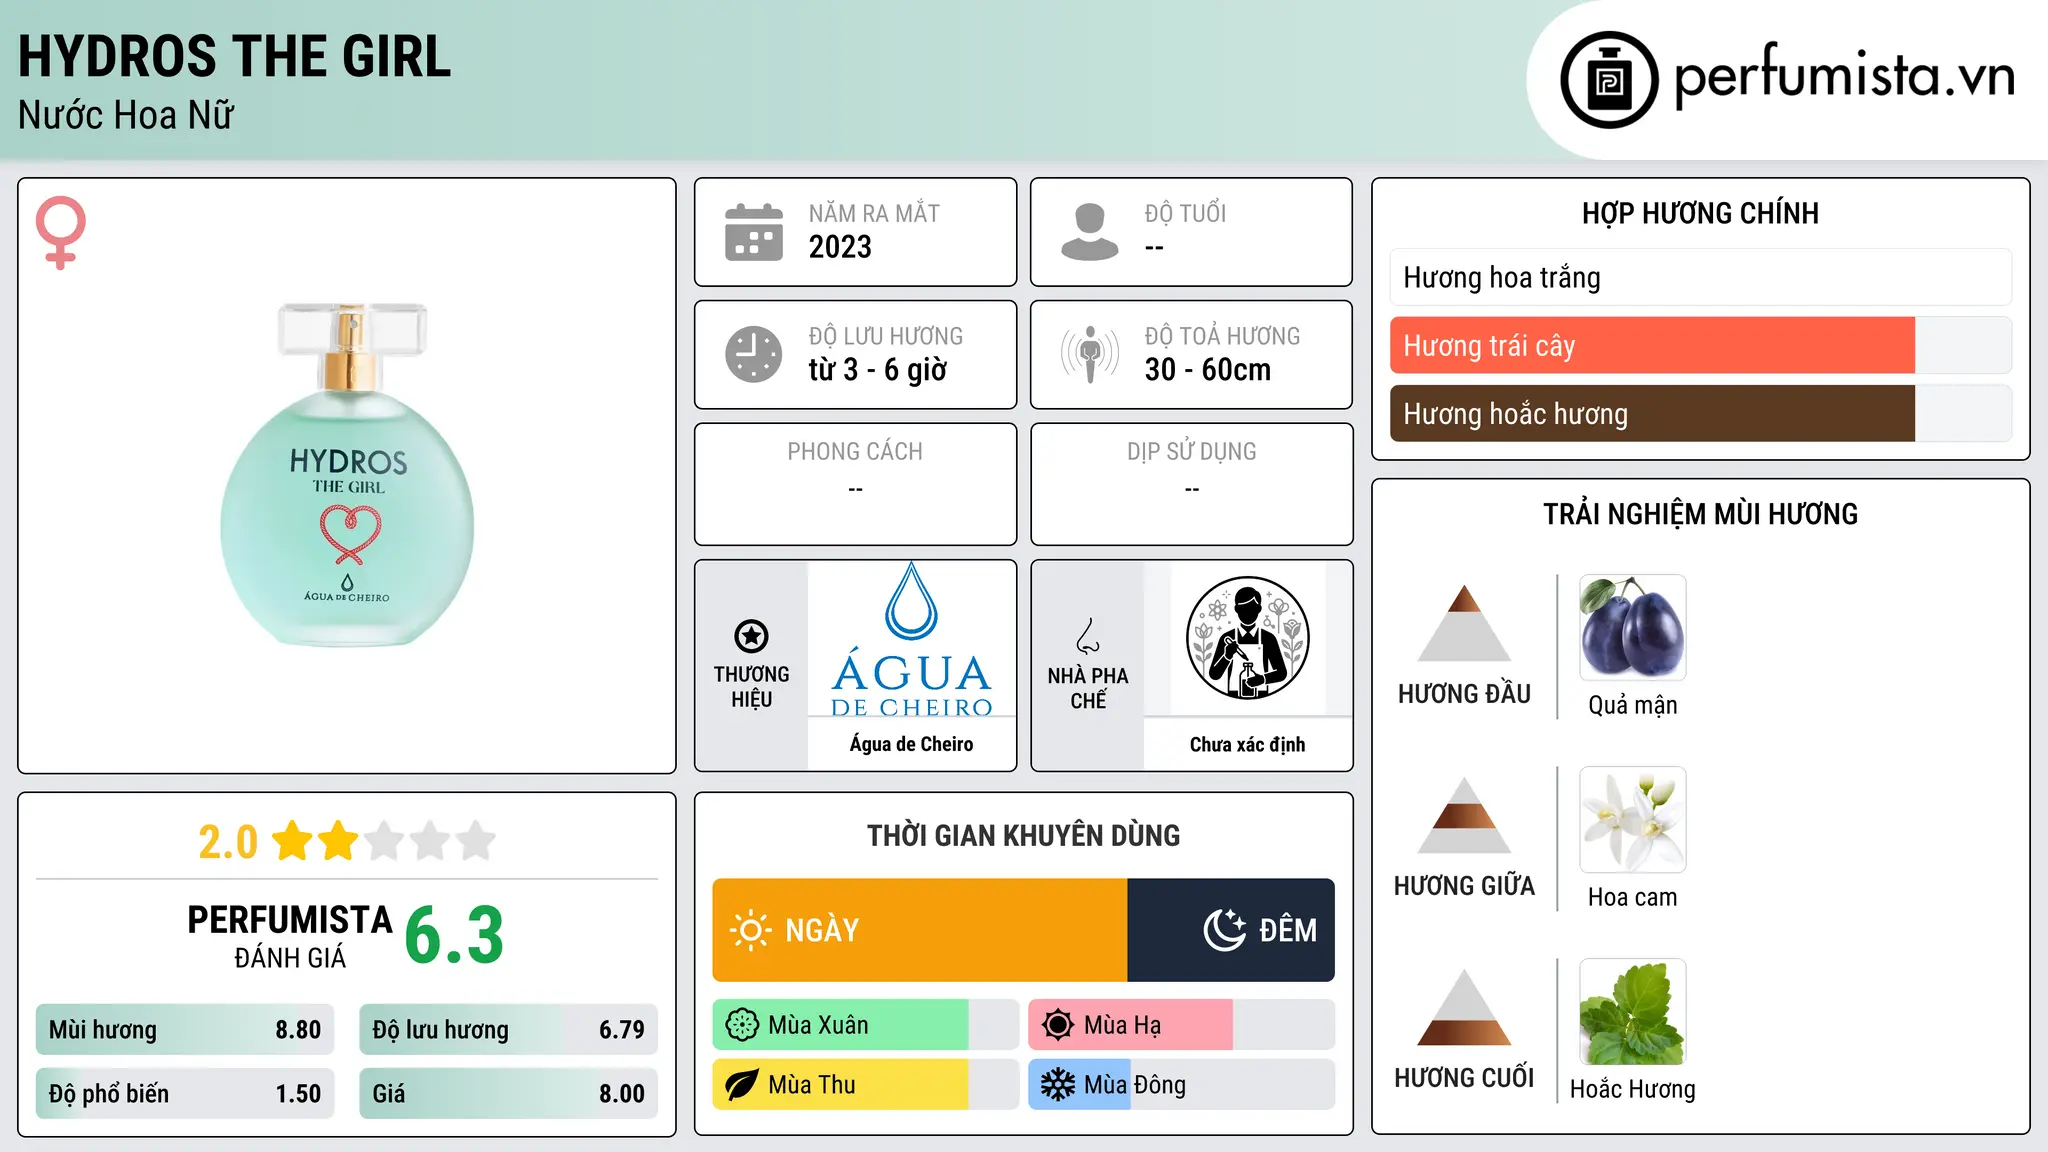Click the perfumista perfume bottle logo icon

[x=1609, y=80]
